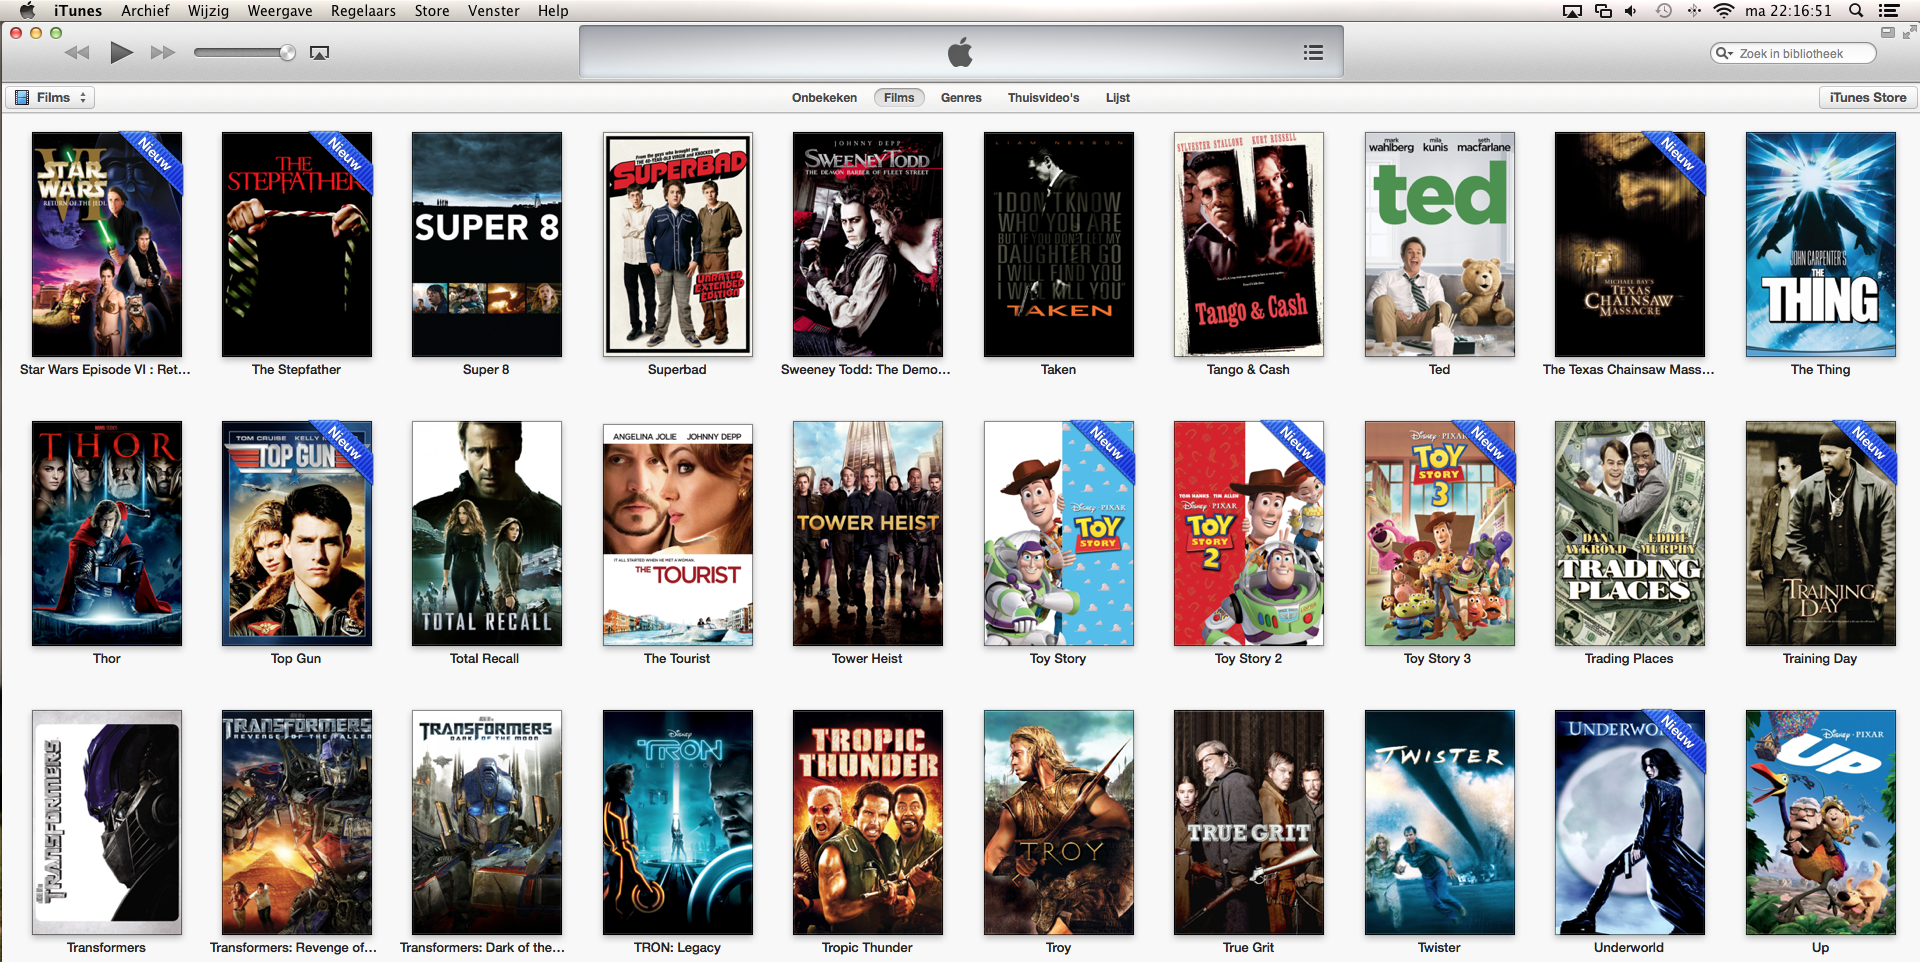Screen dimensions: 1920x962
Task: Open the Regelaars menu
Action: coord(363,11)
